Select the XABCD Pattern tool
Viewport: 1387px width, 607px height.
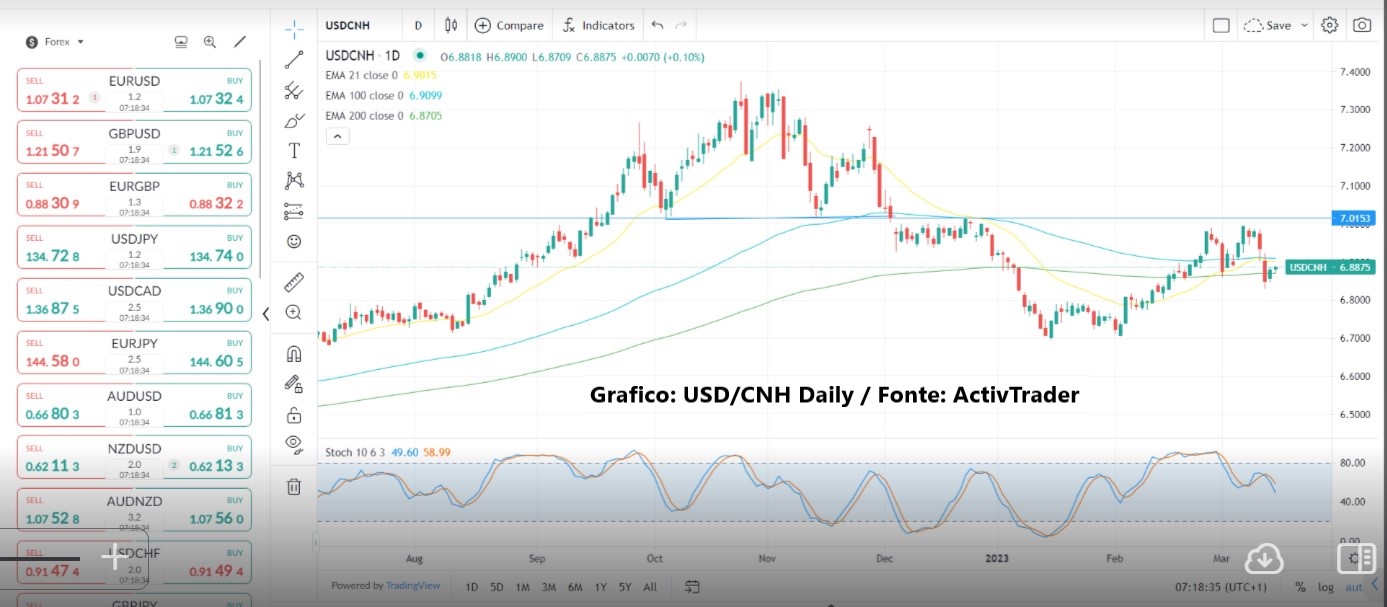(x=294, y=180)
